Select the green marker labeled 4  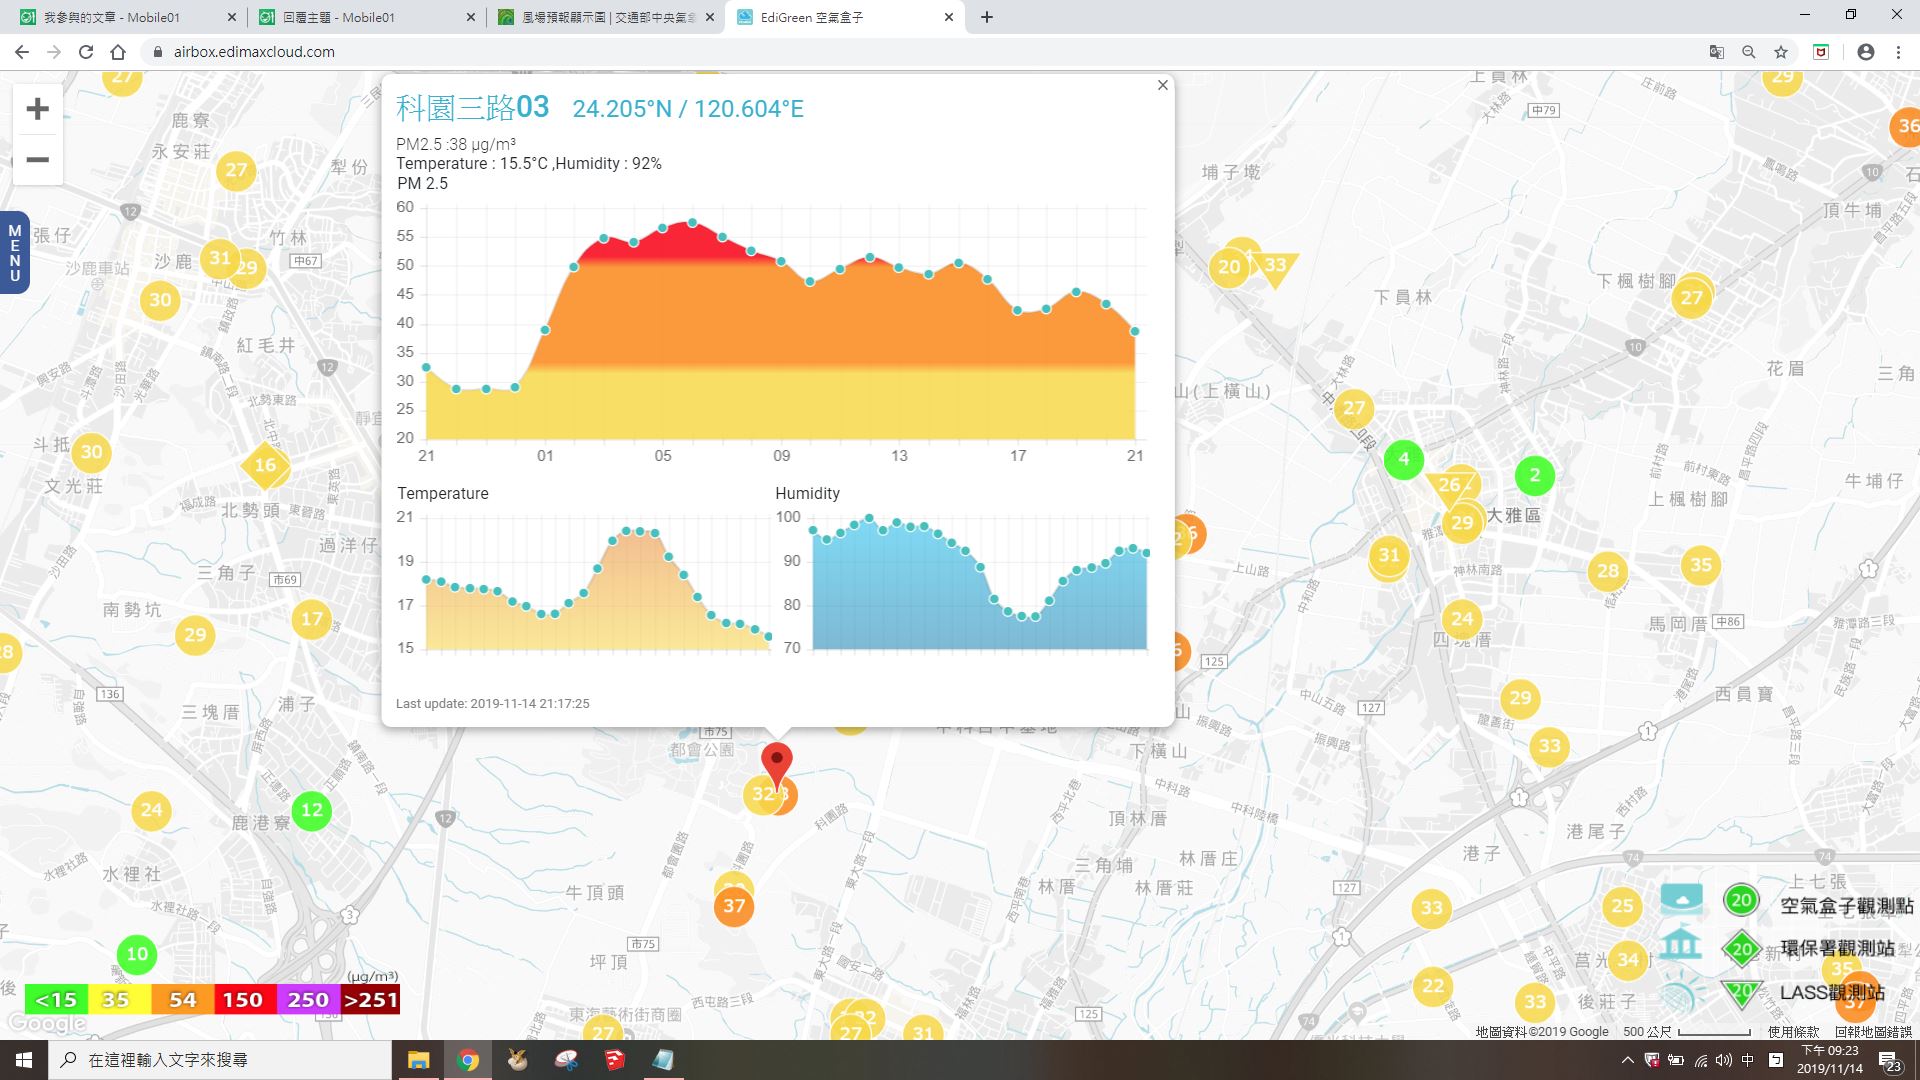click(x=1404, y=459)
